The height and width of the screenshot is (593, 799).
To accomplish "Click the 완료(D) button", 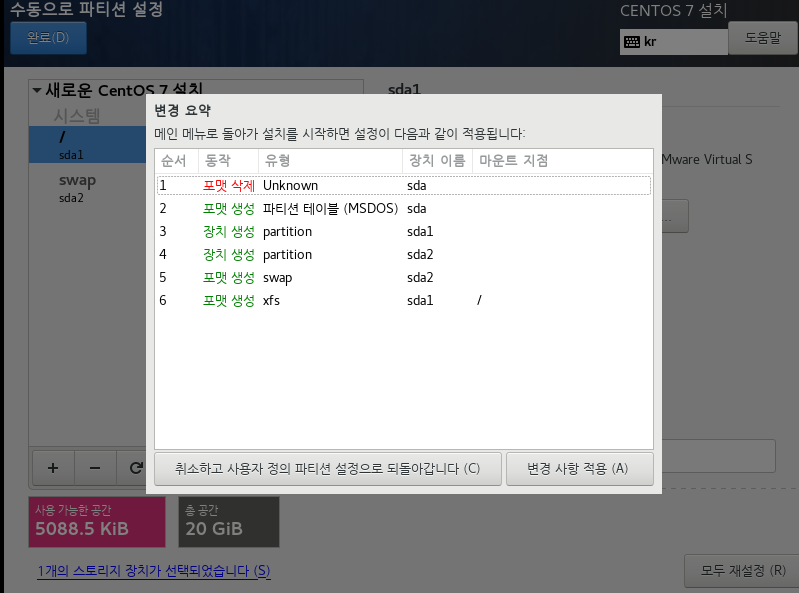I will point(48,38).
